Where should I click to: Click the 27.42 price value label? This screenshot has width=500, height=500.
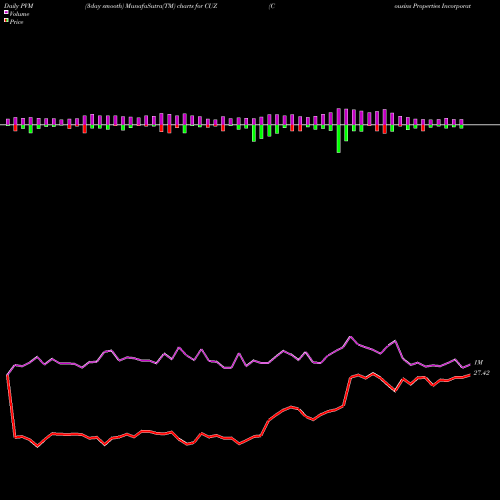pyautogui.click(x=481, y=373)
